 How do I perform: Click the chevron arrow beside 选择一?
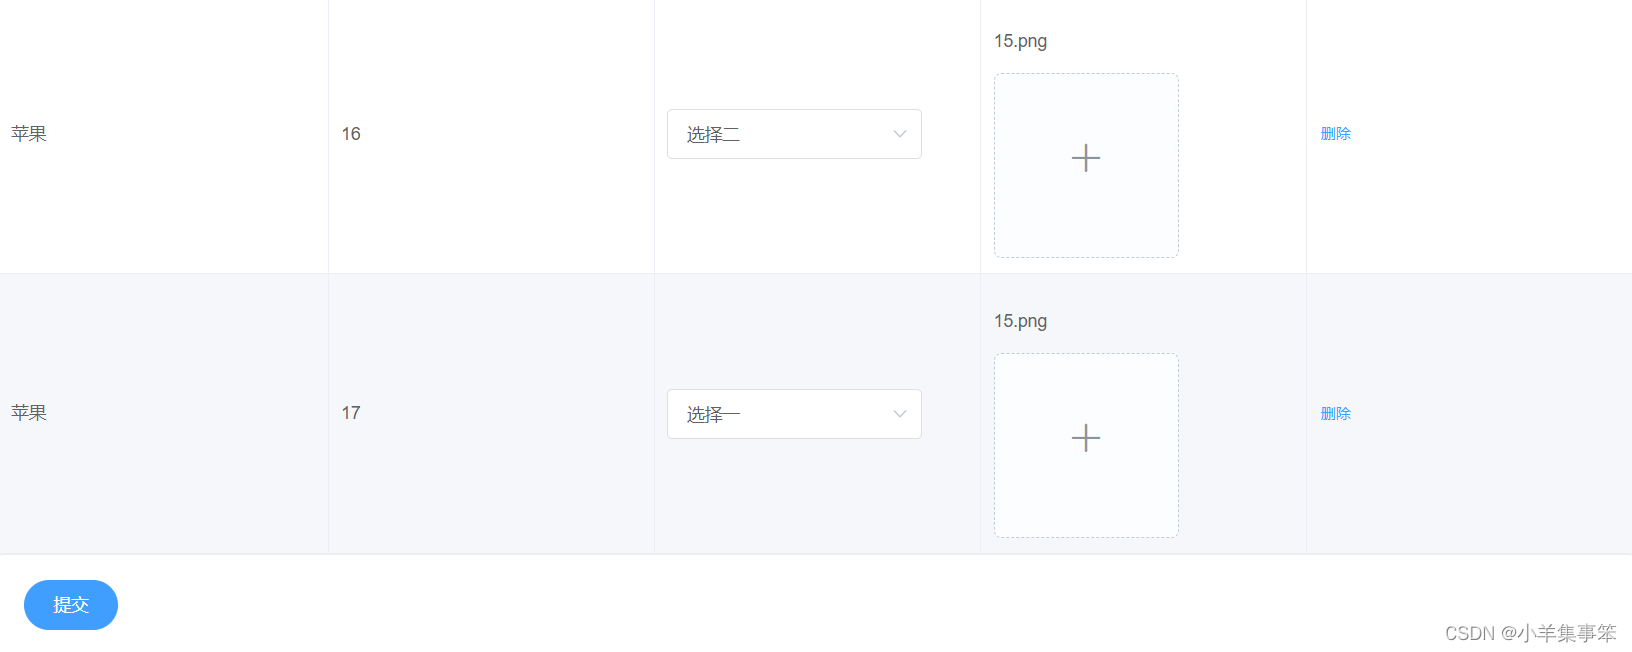(900, 414)
